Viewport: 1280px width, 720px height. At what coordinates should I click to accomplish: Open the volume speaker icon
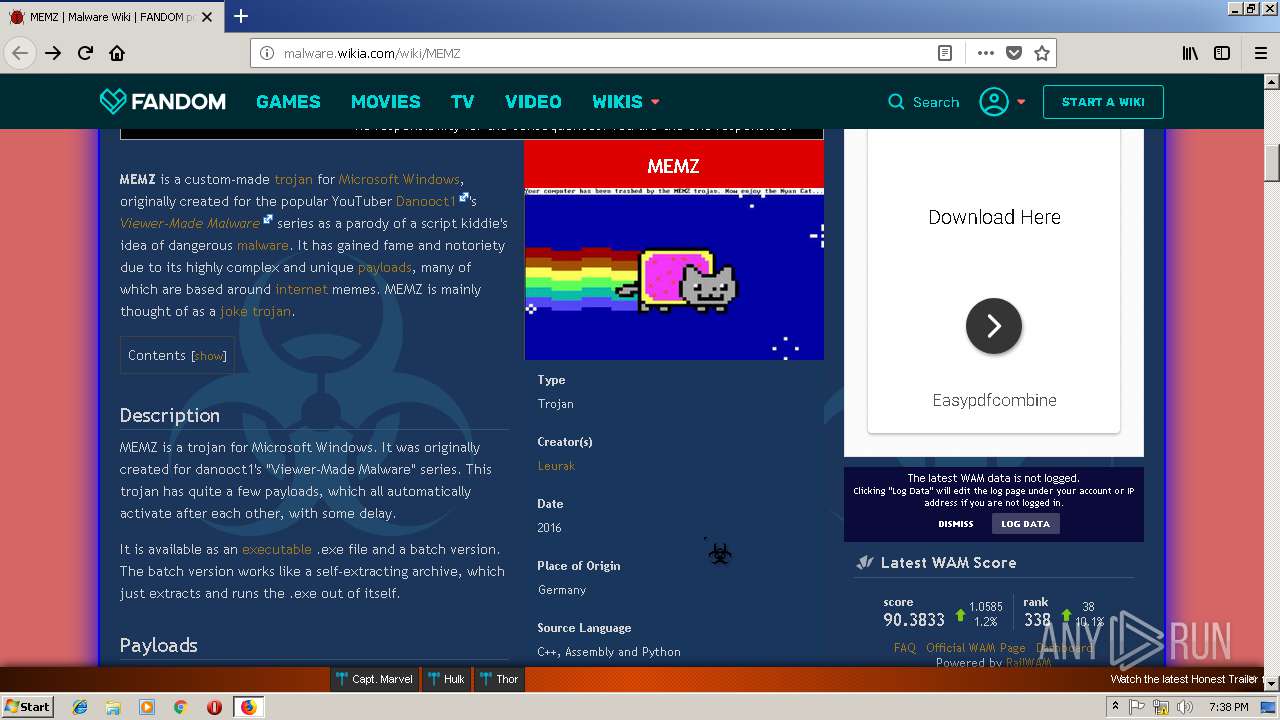click(1185, 707)
